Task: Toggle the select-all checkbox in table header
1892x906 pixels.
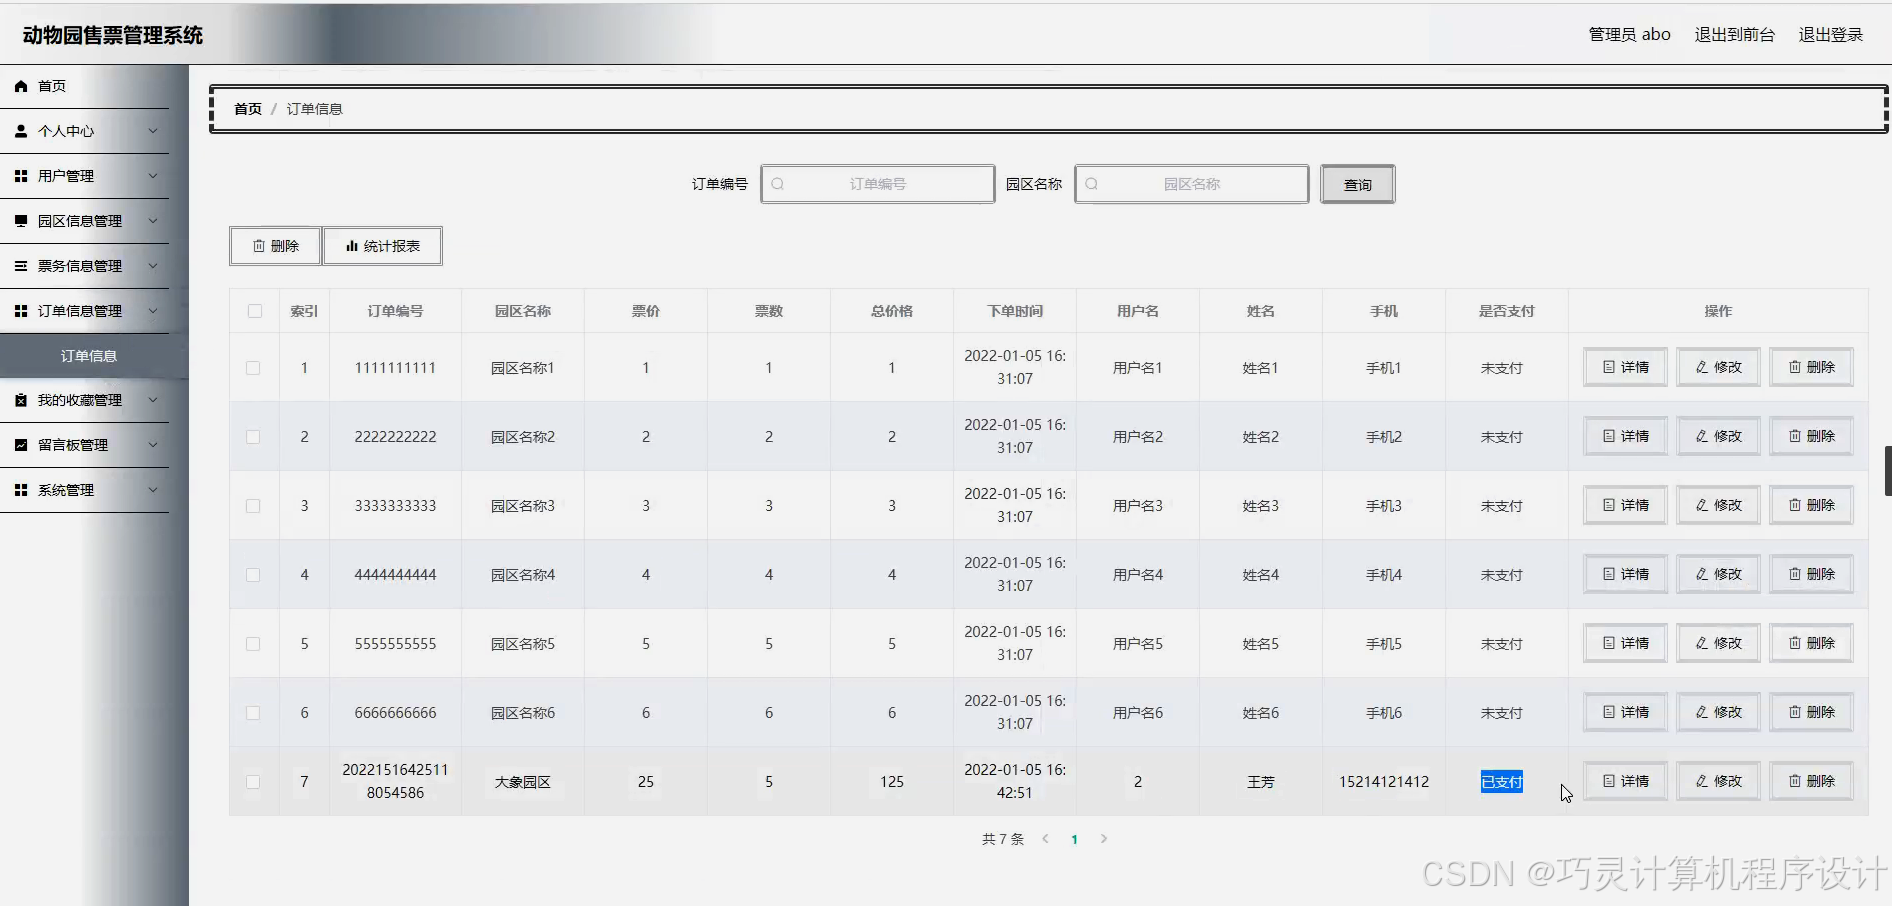Action: click(x=254, y=311)
